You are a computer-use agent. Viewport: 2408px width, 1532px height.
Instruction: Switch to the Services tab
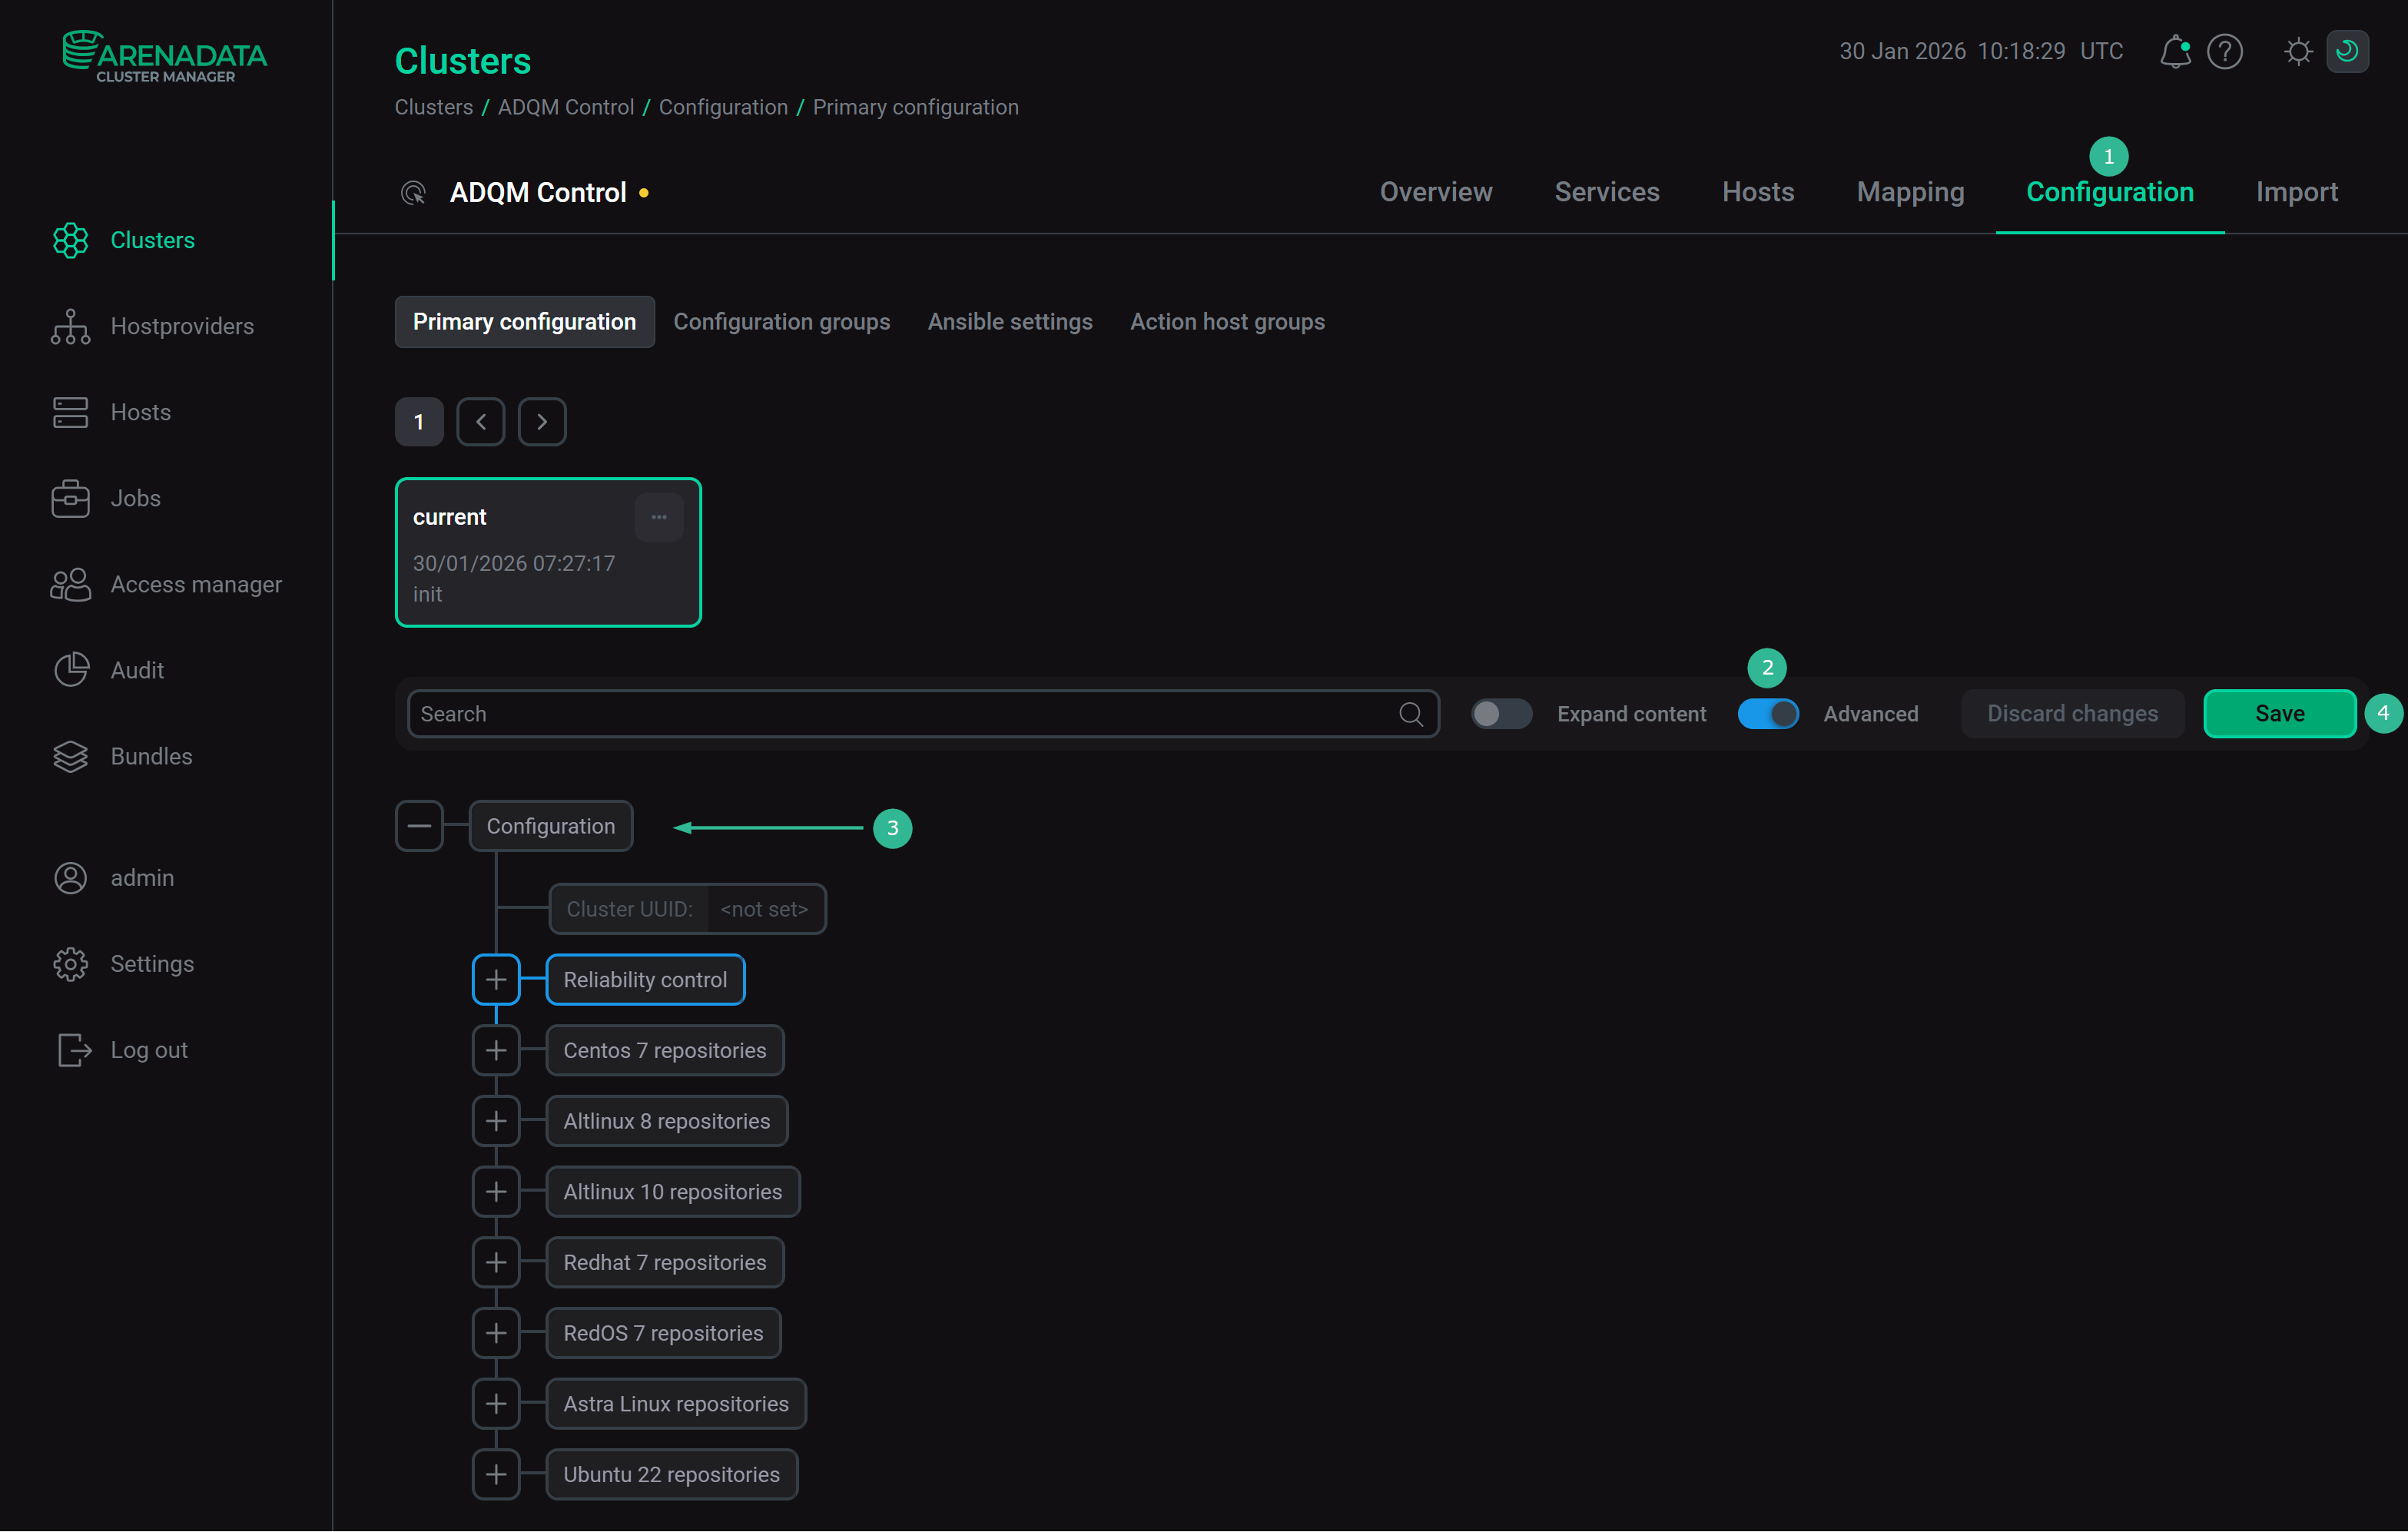coord(1606,191)
